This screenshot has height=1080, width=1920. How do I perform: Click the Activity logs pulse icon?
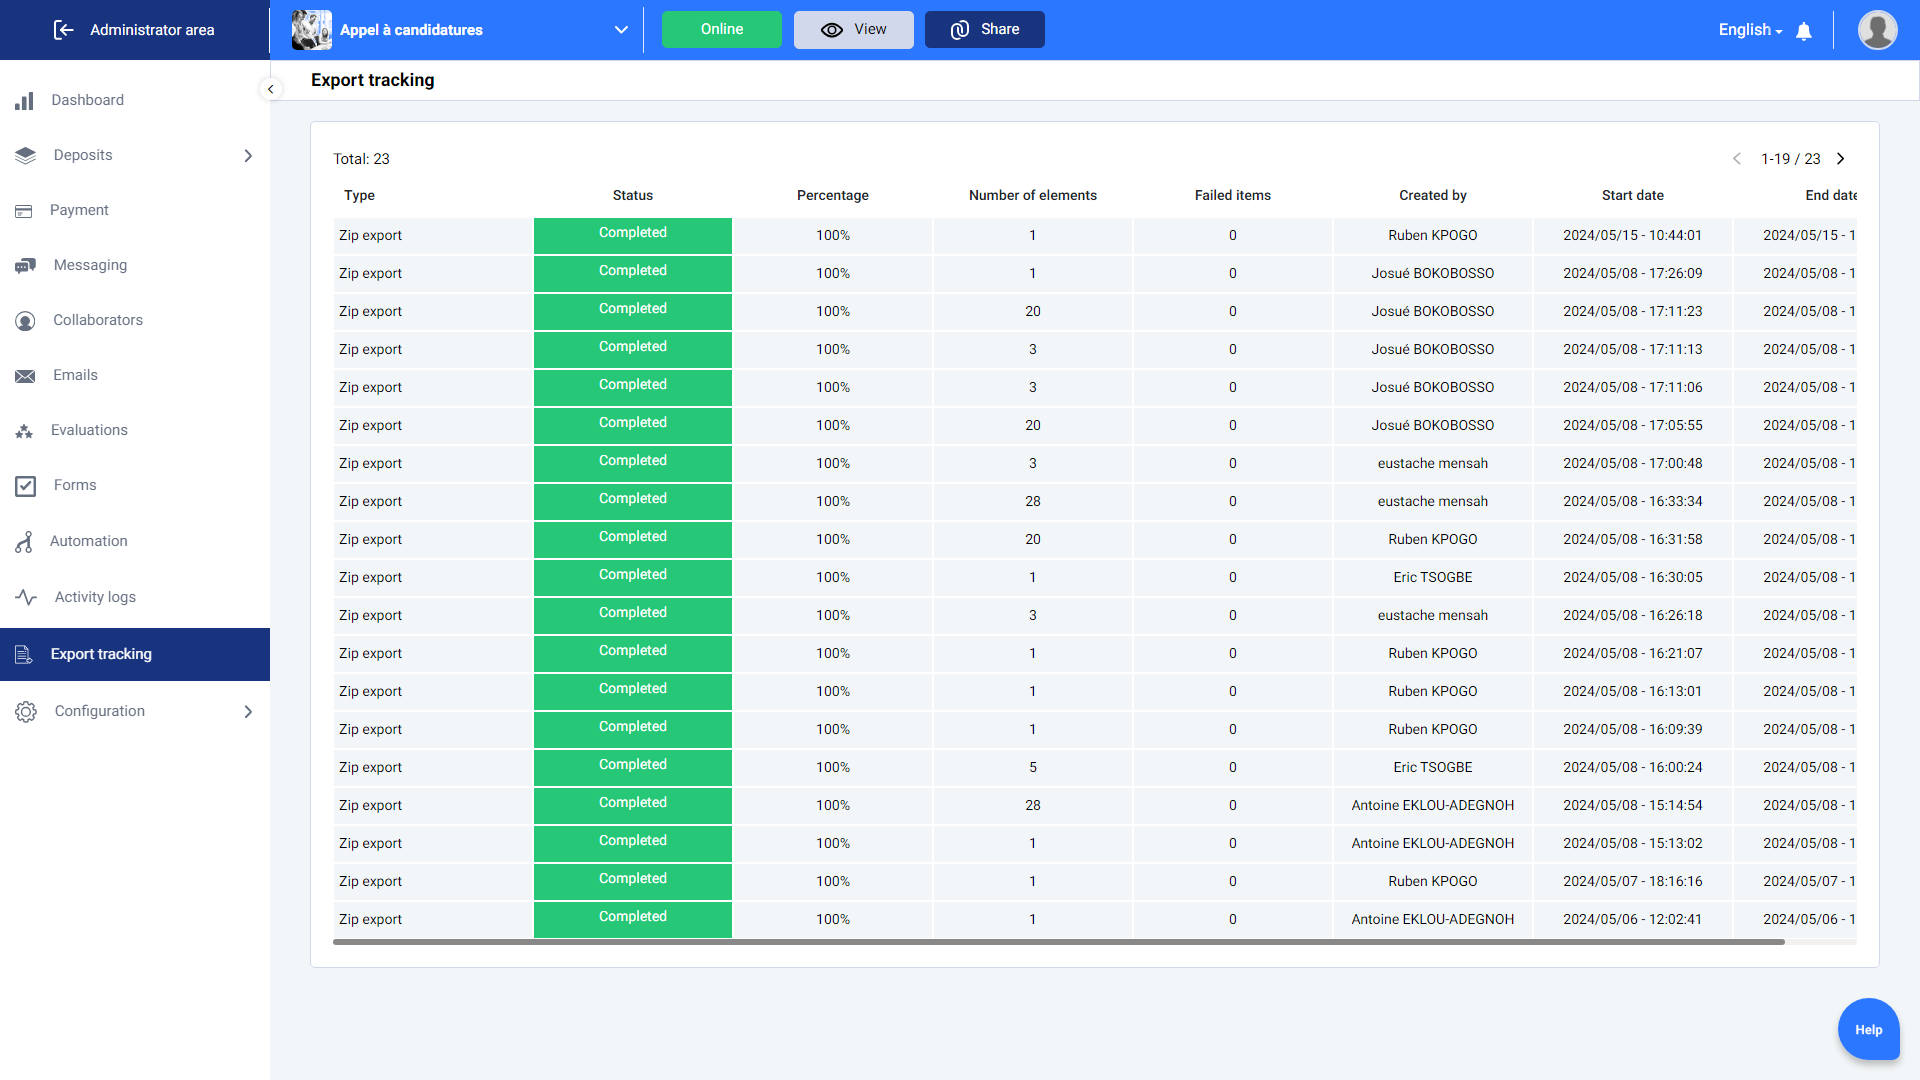pyautogui.click(x=26, y=597)
